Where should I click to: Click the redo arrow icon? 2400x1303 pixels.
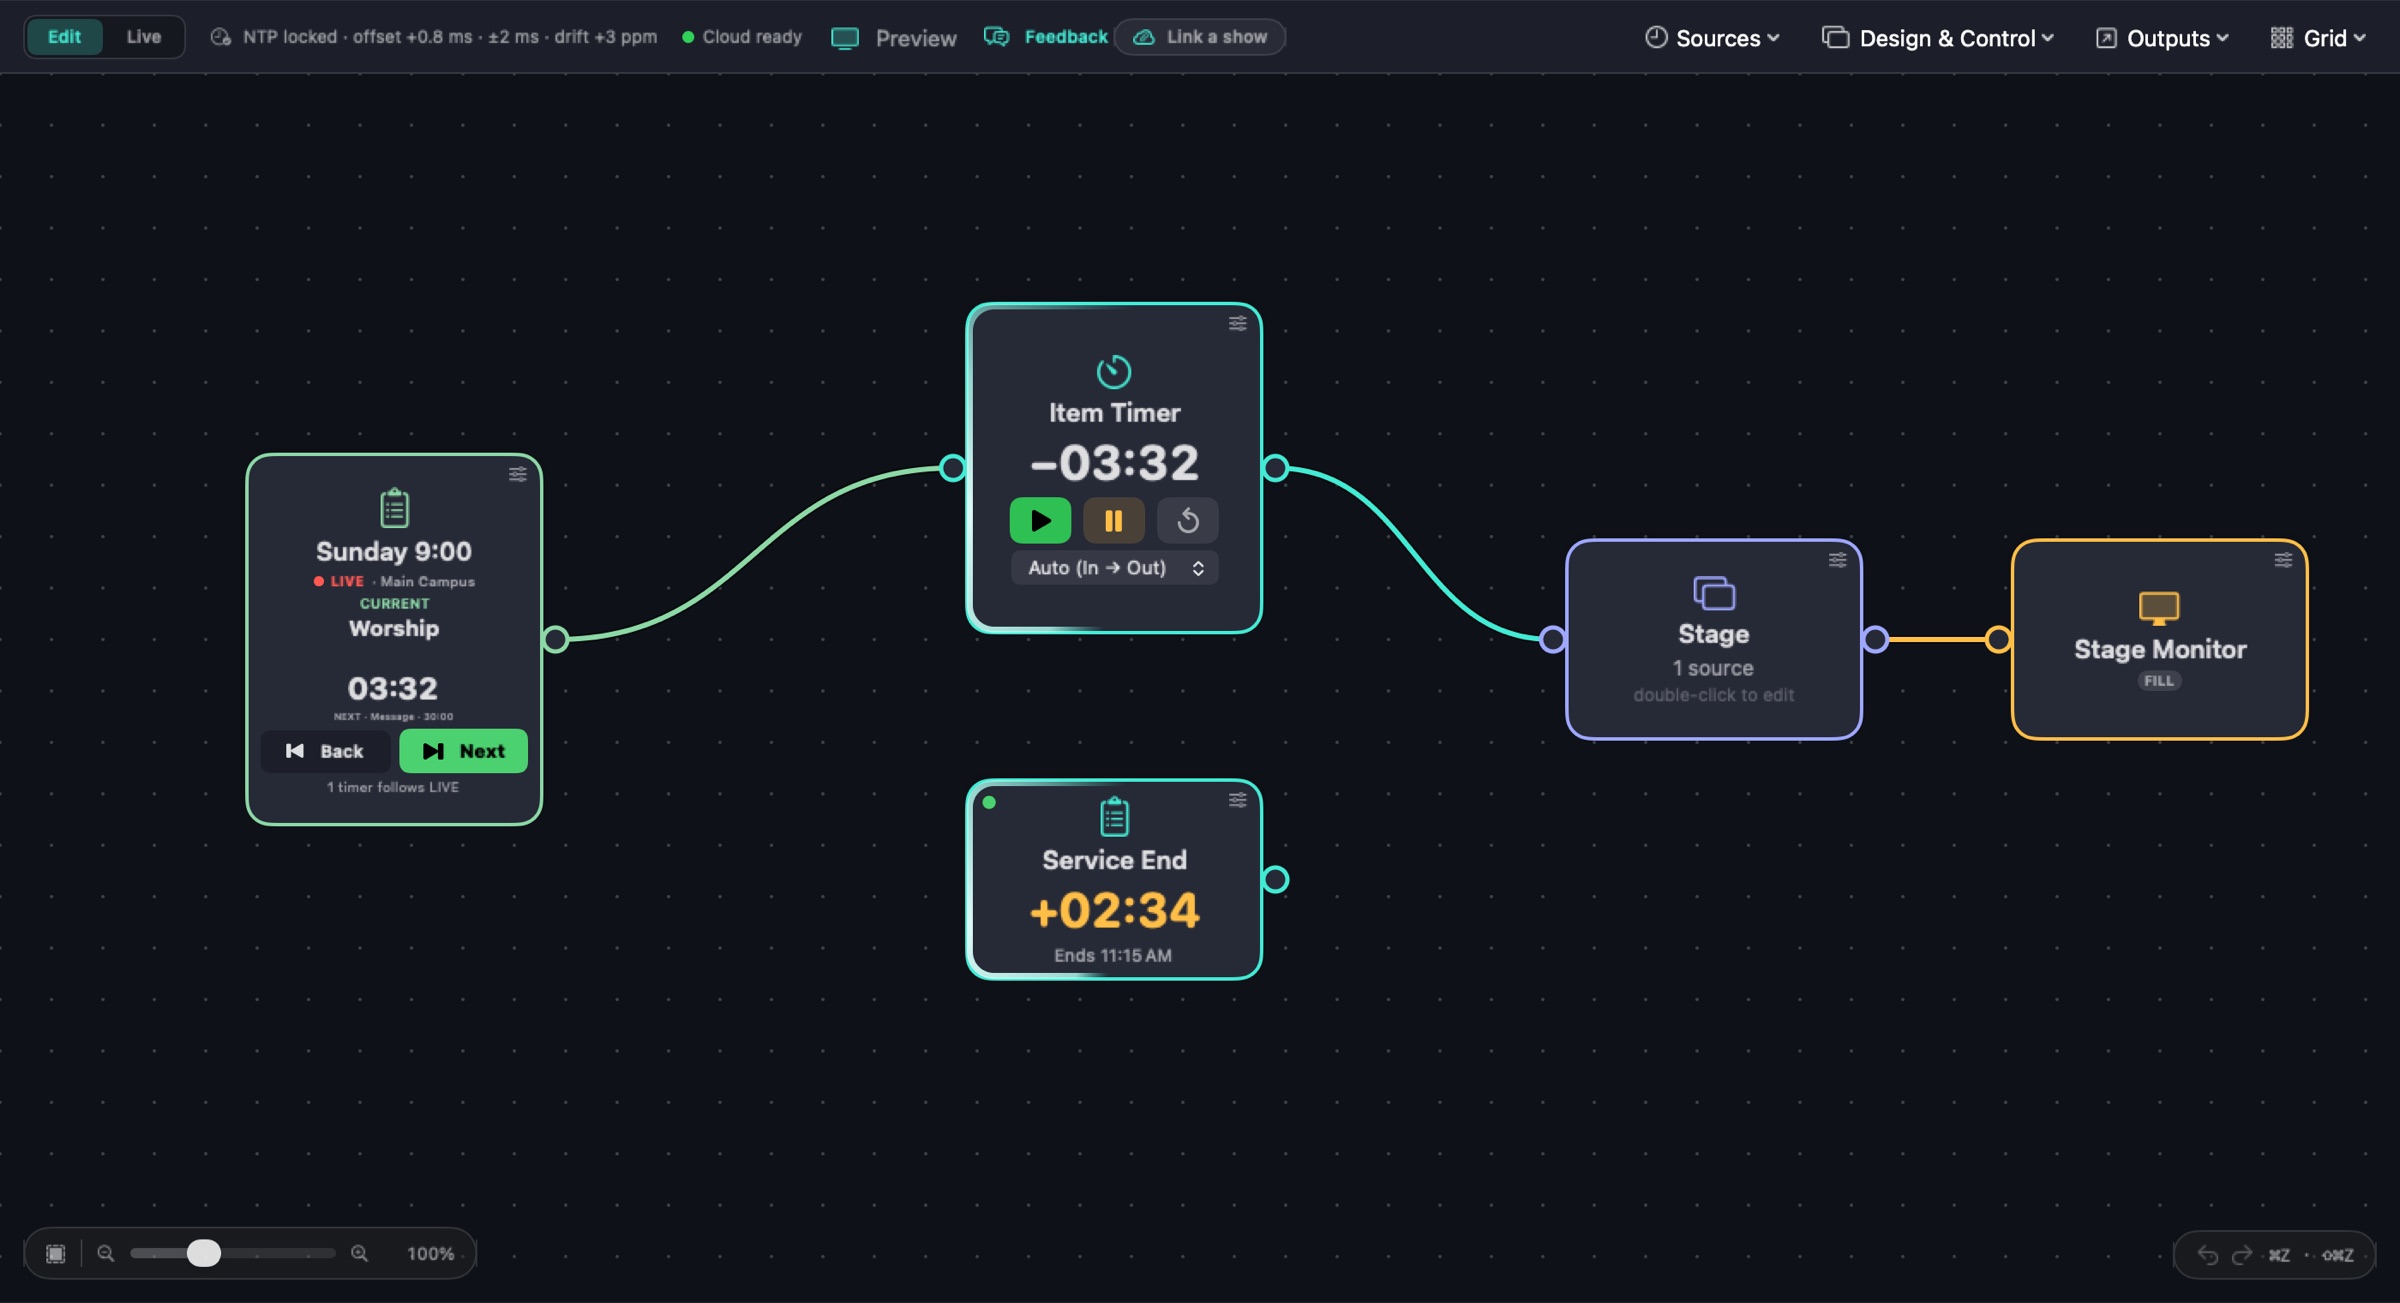click(x=2242, y=1255)
